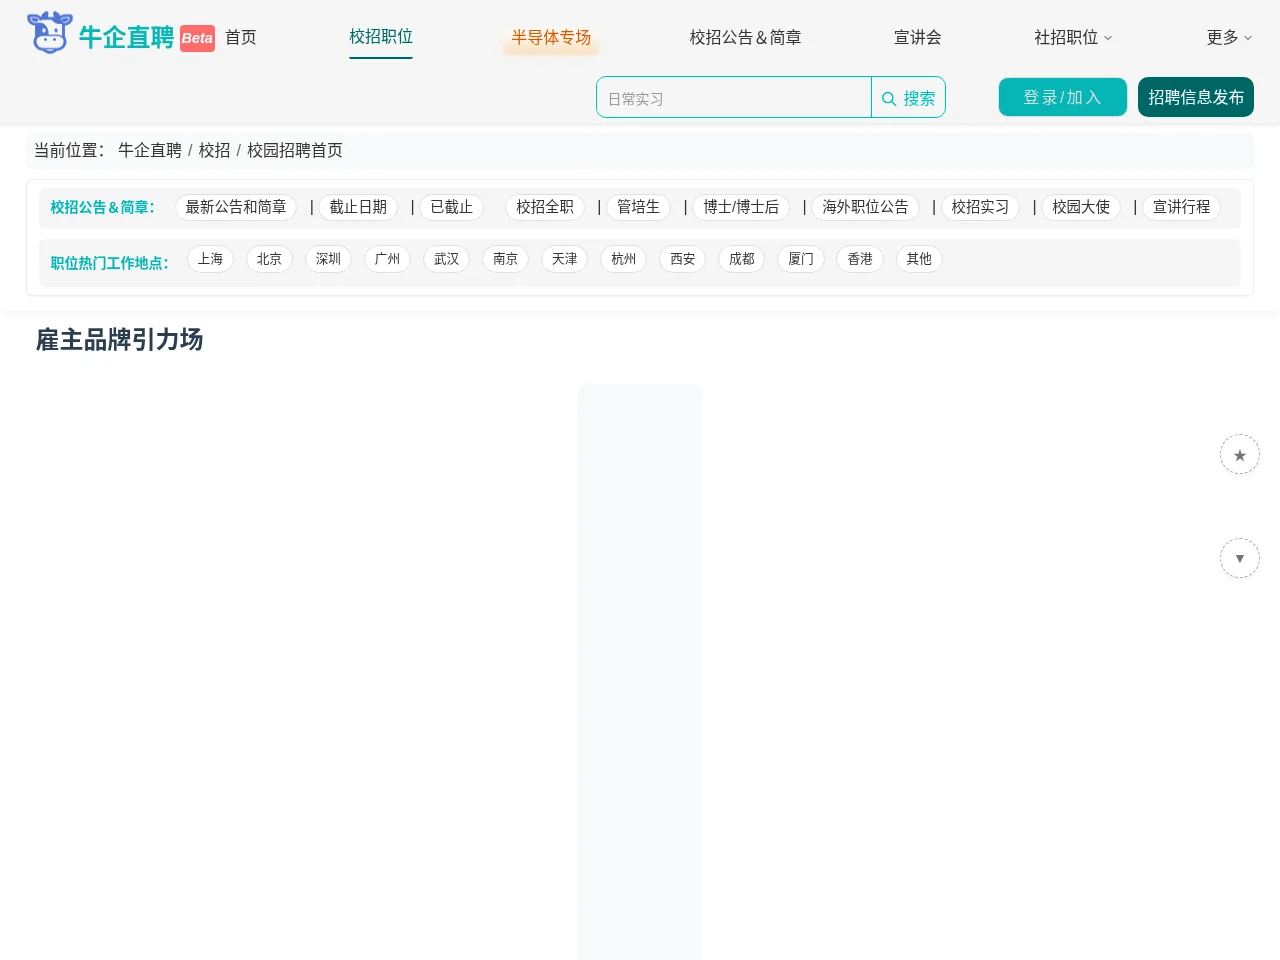Select the 最新公告和简章 filter
Viewport: 1280px width, 960px height.
tap(236, 207)
